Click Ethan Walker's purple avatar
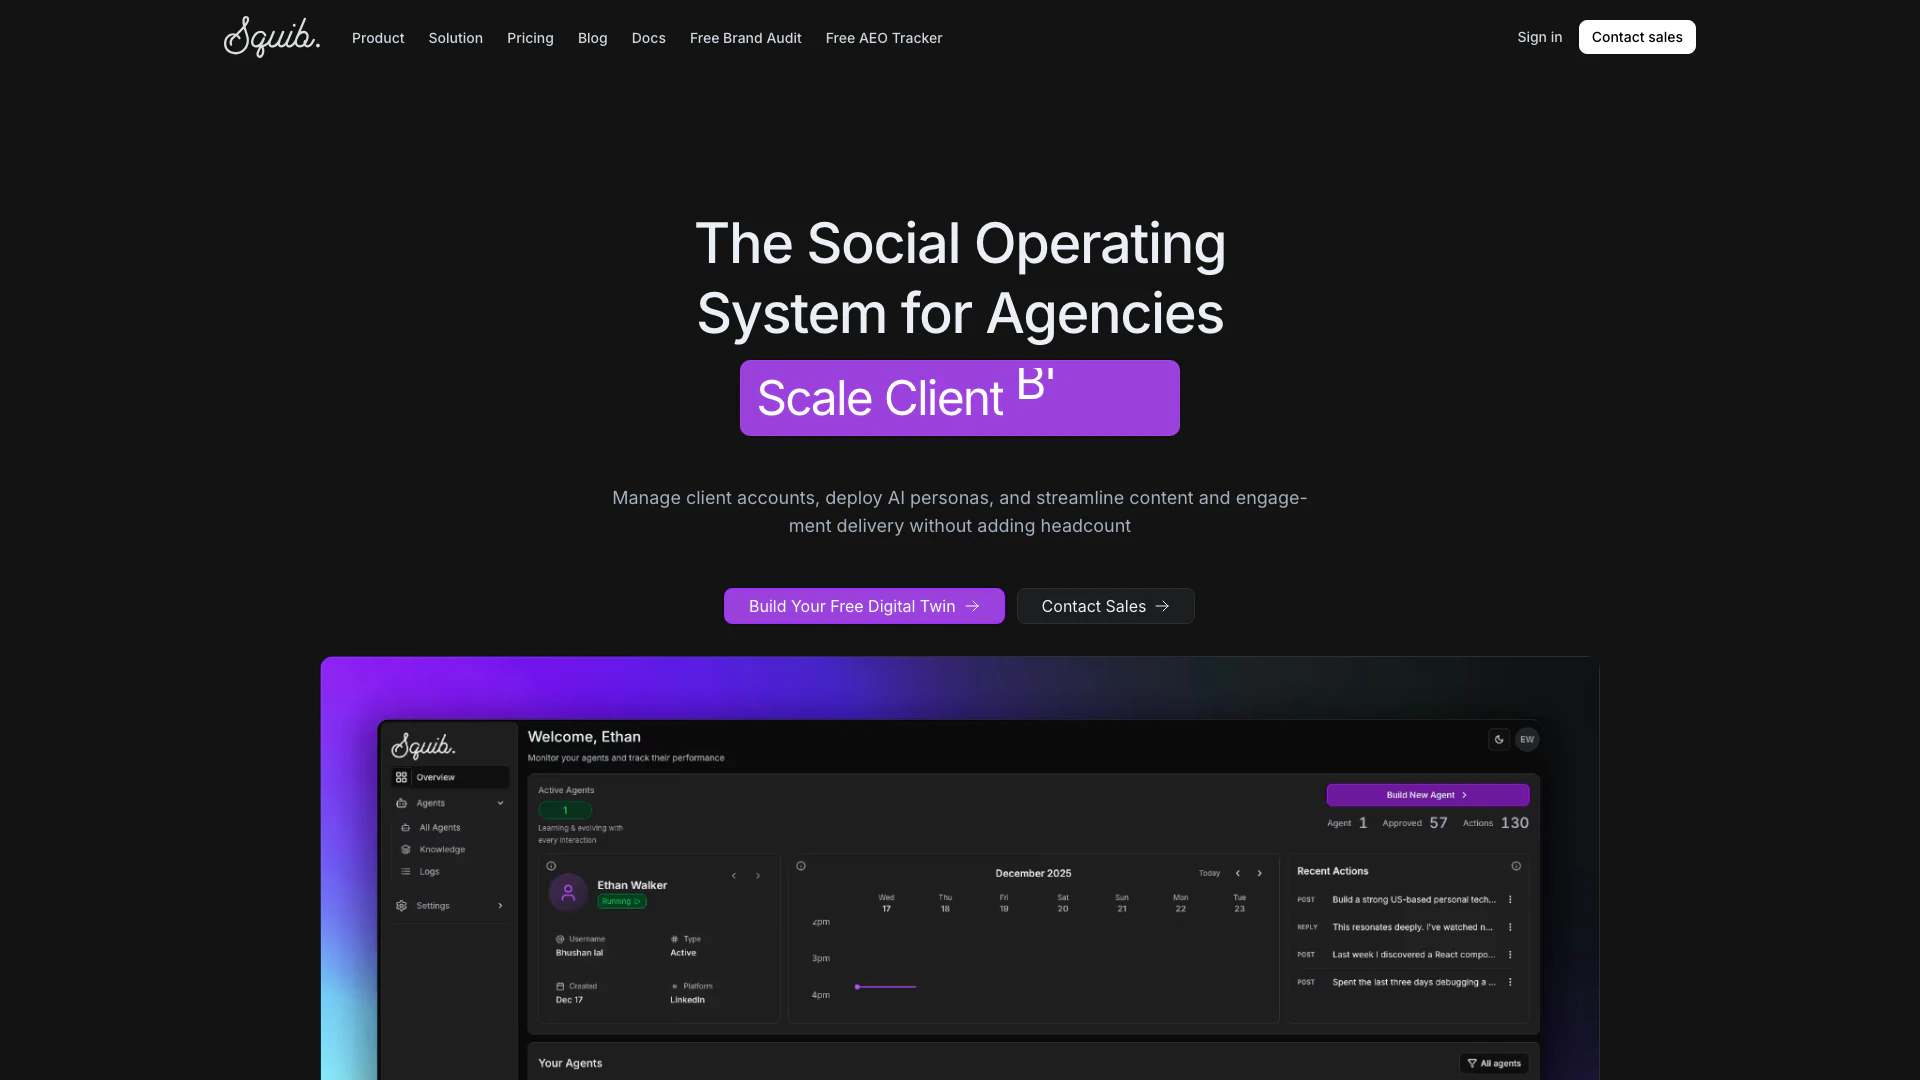The width and height of the screenshot is (1920, 1080). click(568, 892)
